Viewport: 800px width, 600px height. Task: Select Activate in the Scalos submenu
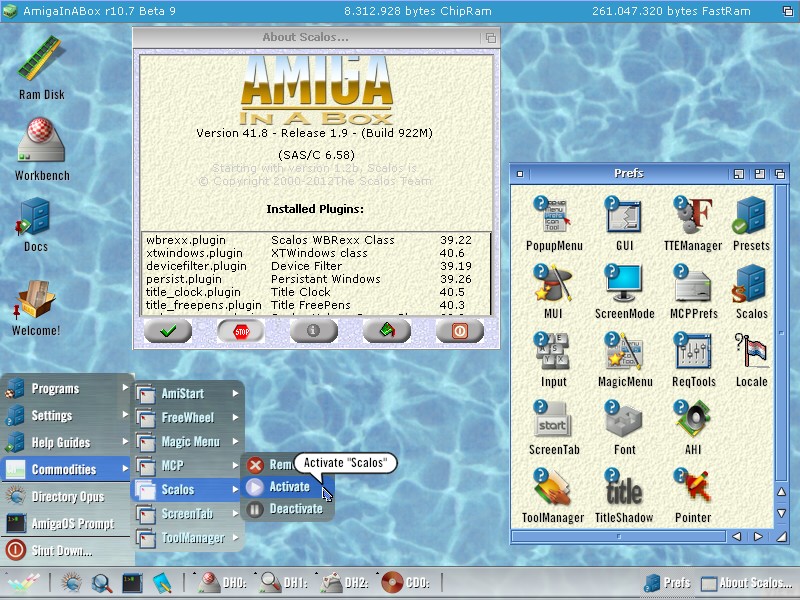point(288,487)
